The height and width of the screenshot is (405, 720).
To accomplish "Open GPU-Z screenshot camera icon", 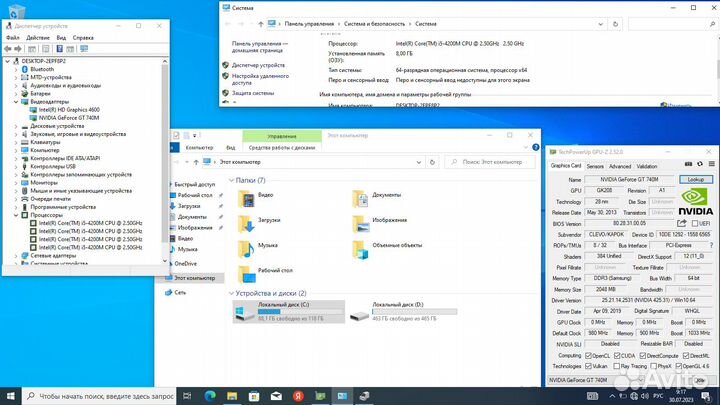I will point(688,164).
